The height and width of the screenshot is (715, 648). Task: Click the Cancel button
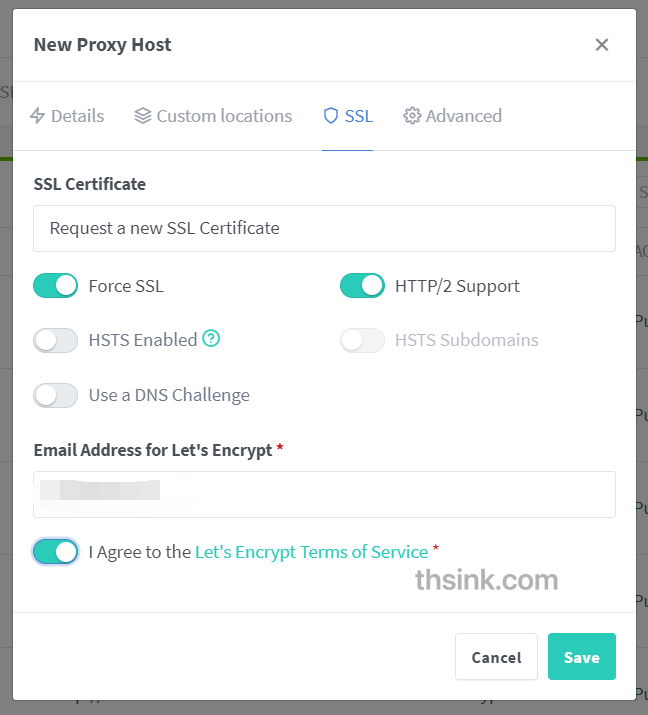(496, 657)
